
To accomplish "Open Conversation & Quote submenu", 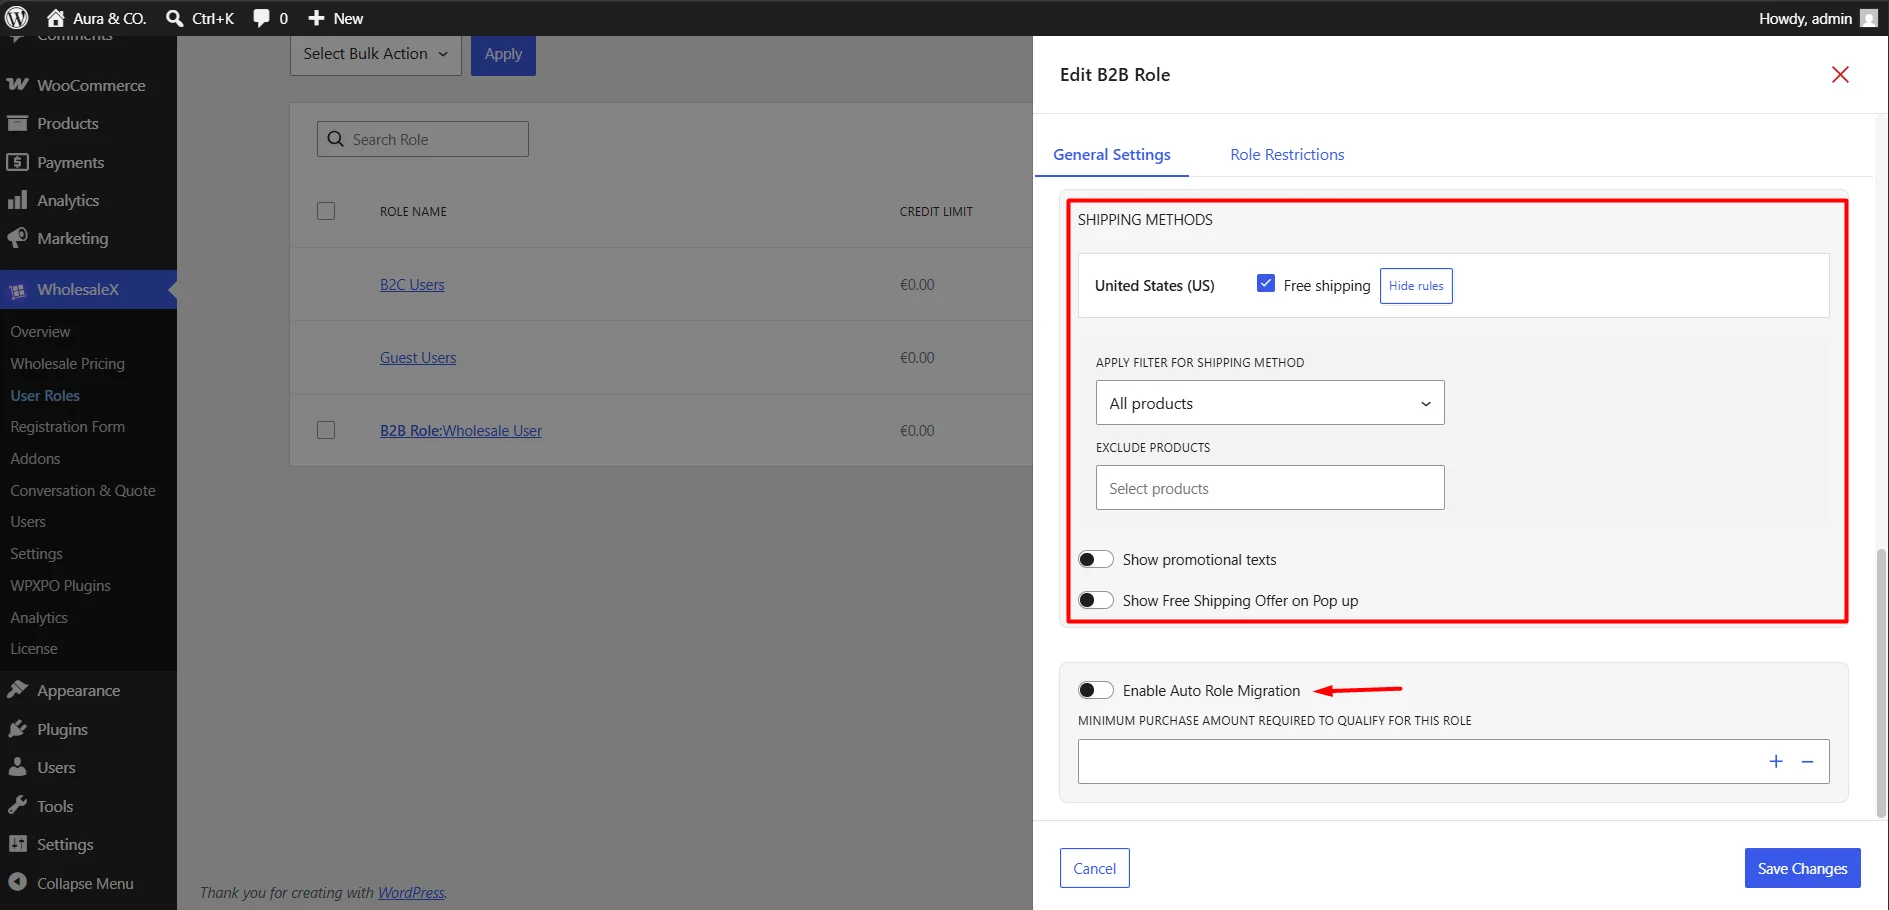I will pos(83,491).
